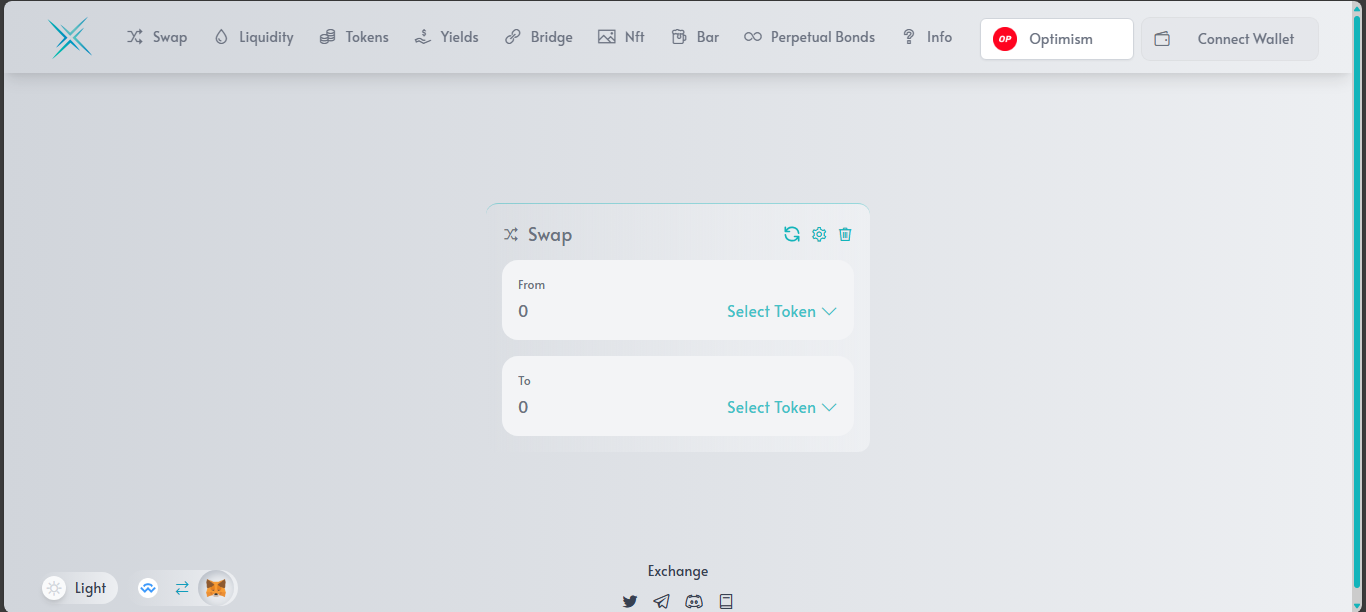Open the Discord link in footer
The height and width of the screenshot is (612, 1366).
[694, 601]
